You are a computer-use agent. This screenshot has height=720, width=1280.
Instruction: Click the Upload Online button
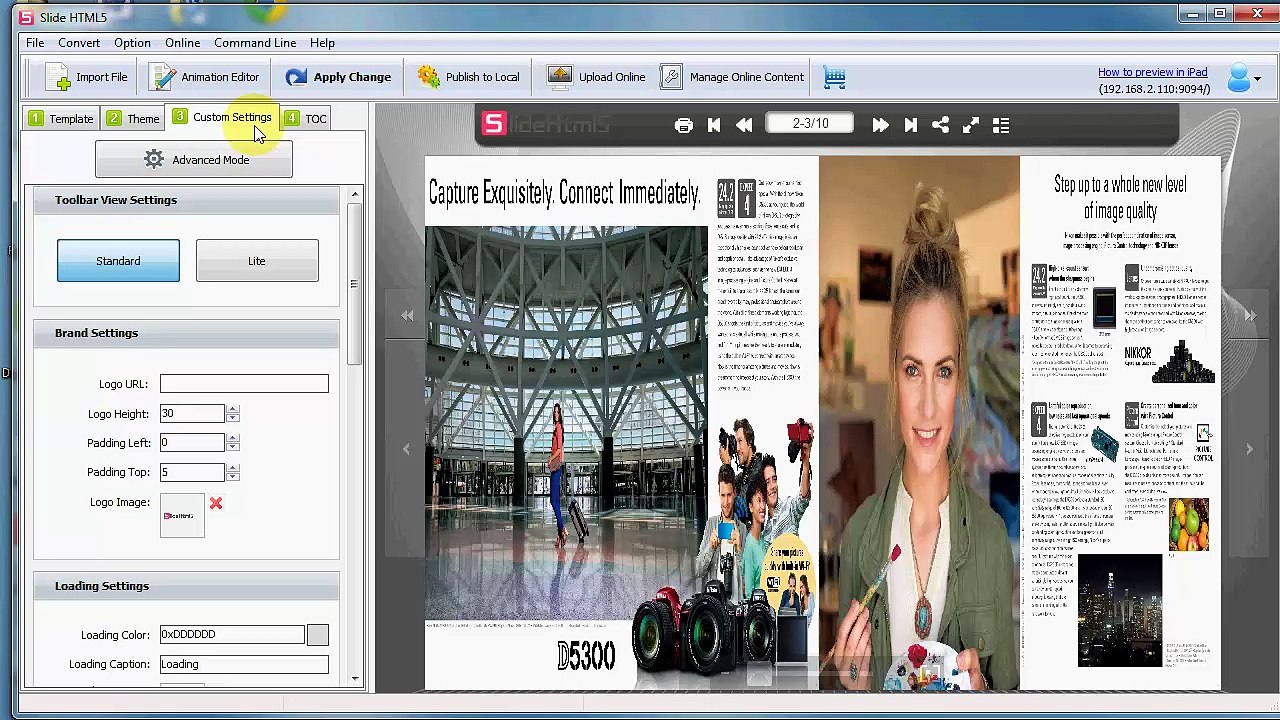(x=597, y=77)
